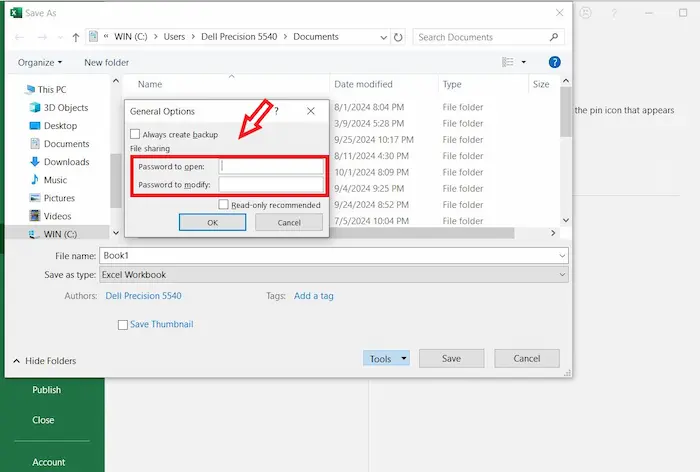Click the Password to open field

tap(271, 167)
